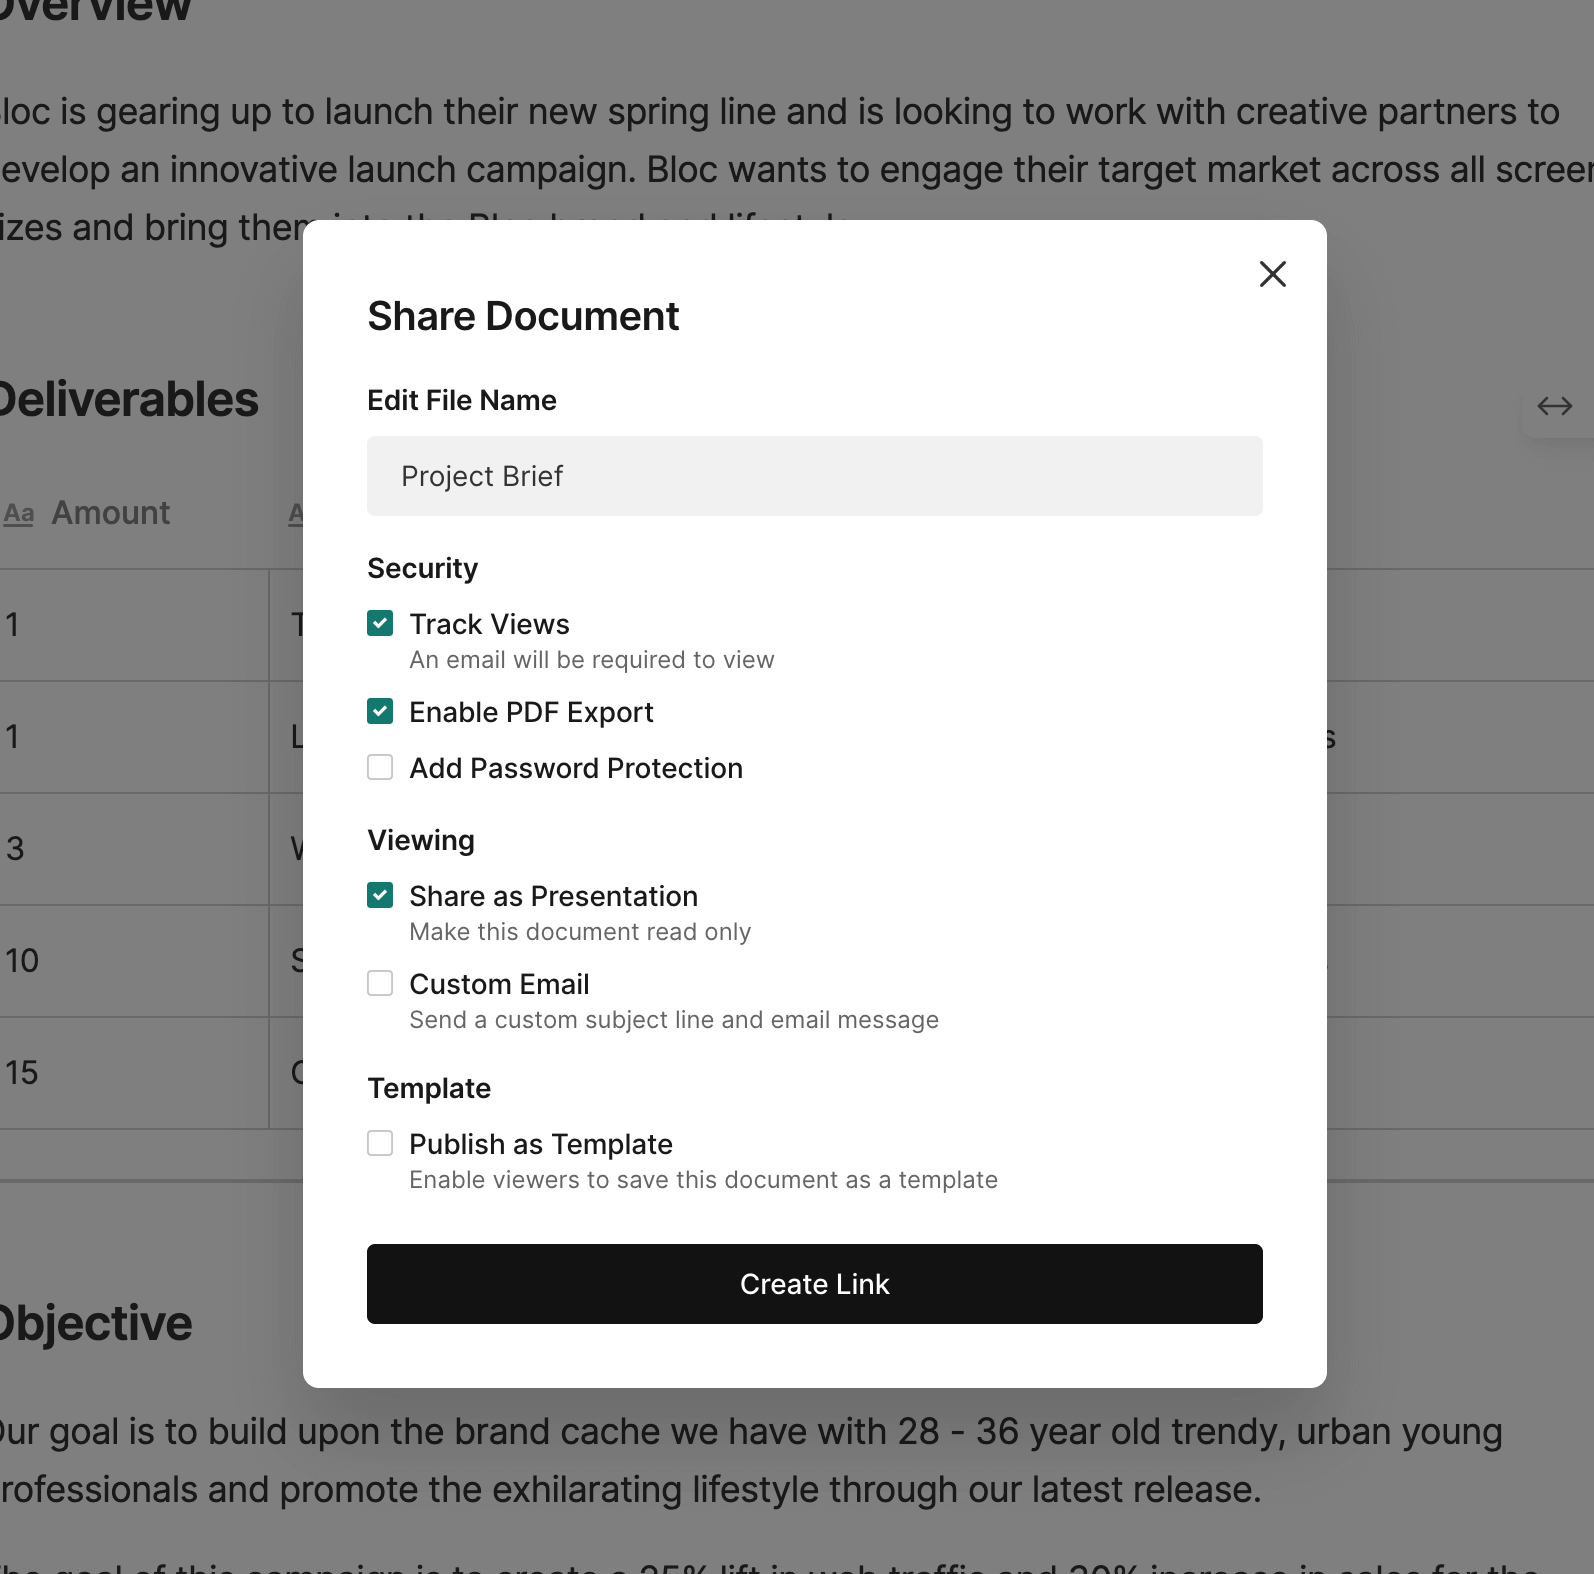The image size is (1594, 1574).
Task: Click the Objective section heading
Action: [96, 1324]
